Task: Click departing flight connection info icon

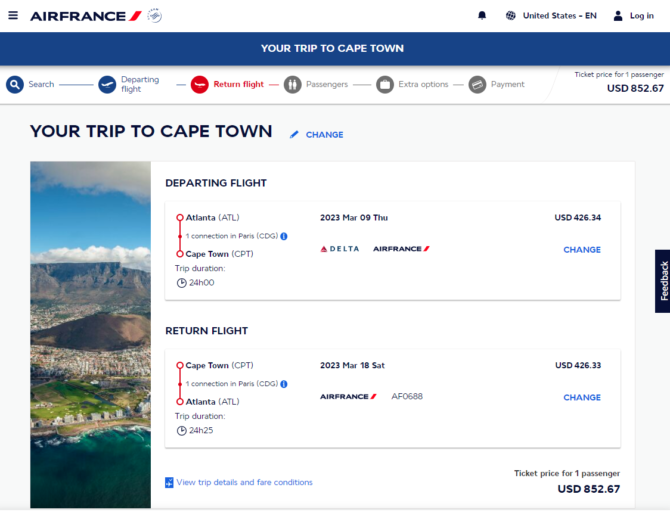Action: pyautogui.click(x=284, y=236)
